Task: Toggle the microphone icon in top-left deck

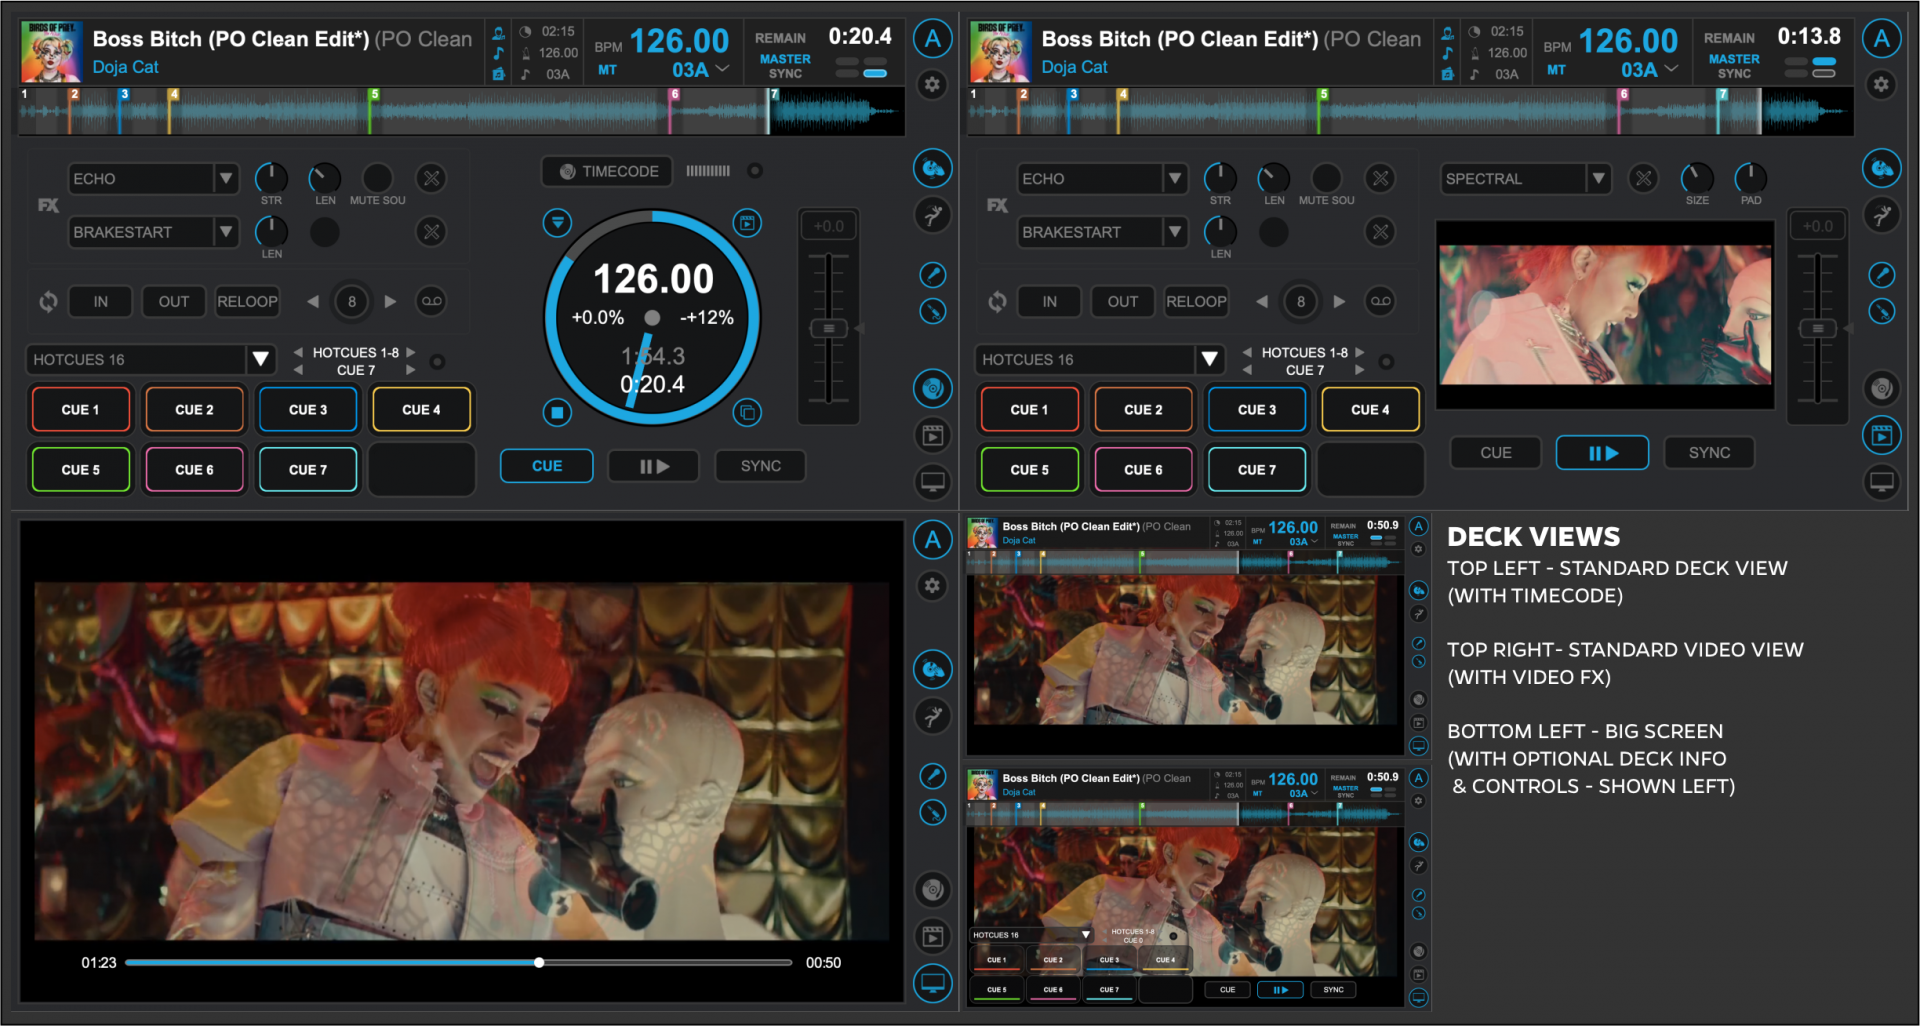Action: coord(932,275)
